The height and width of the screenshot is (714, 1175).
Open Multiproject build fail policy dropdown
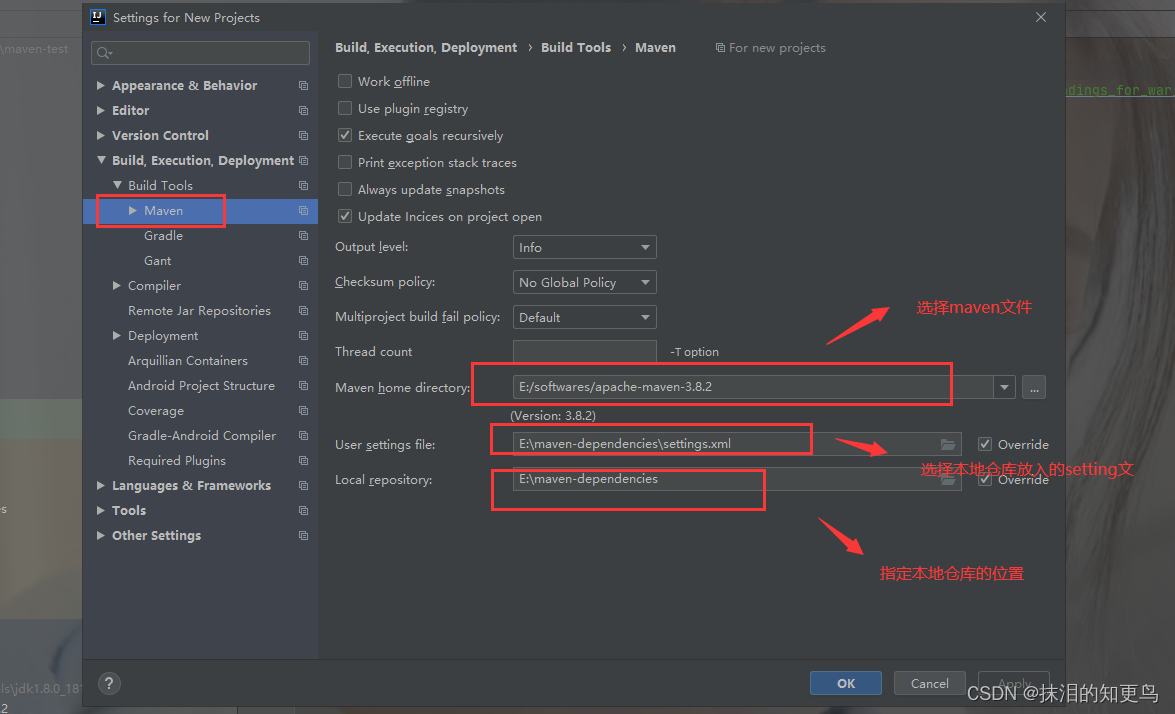(585, 317)
